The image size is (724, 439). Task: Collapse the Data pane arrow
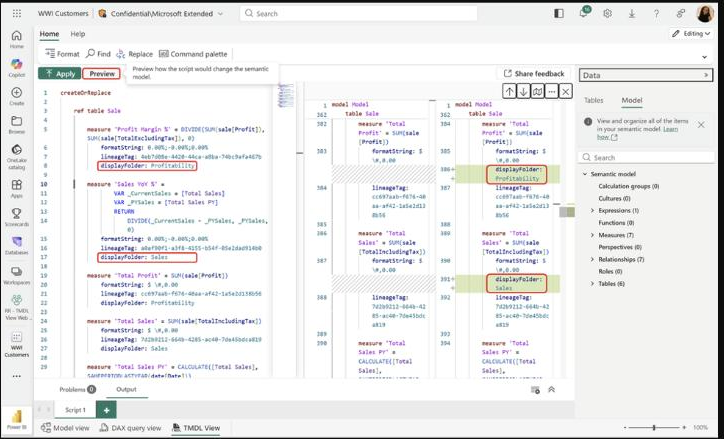706,75
